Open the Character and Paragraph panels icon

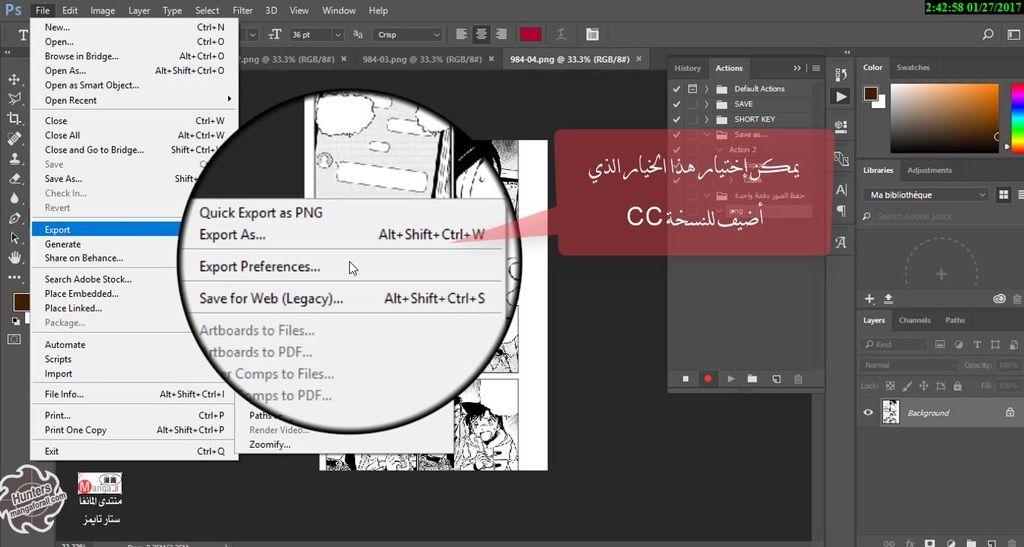(592, 35)
